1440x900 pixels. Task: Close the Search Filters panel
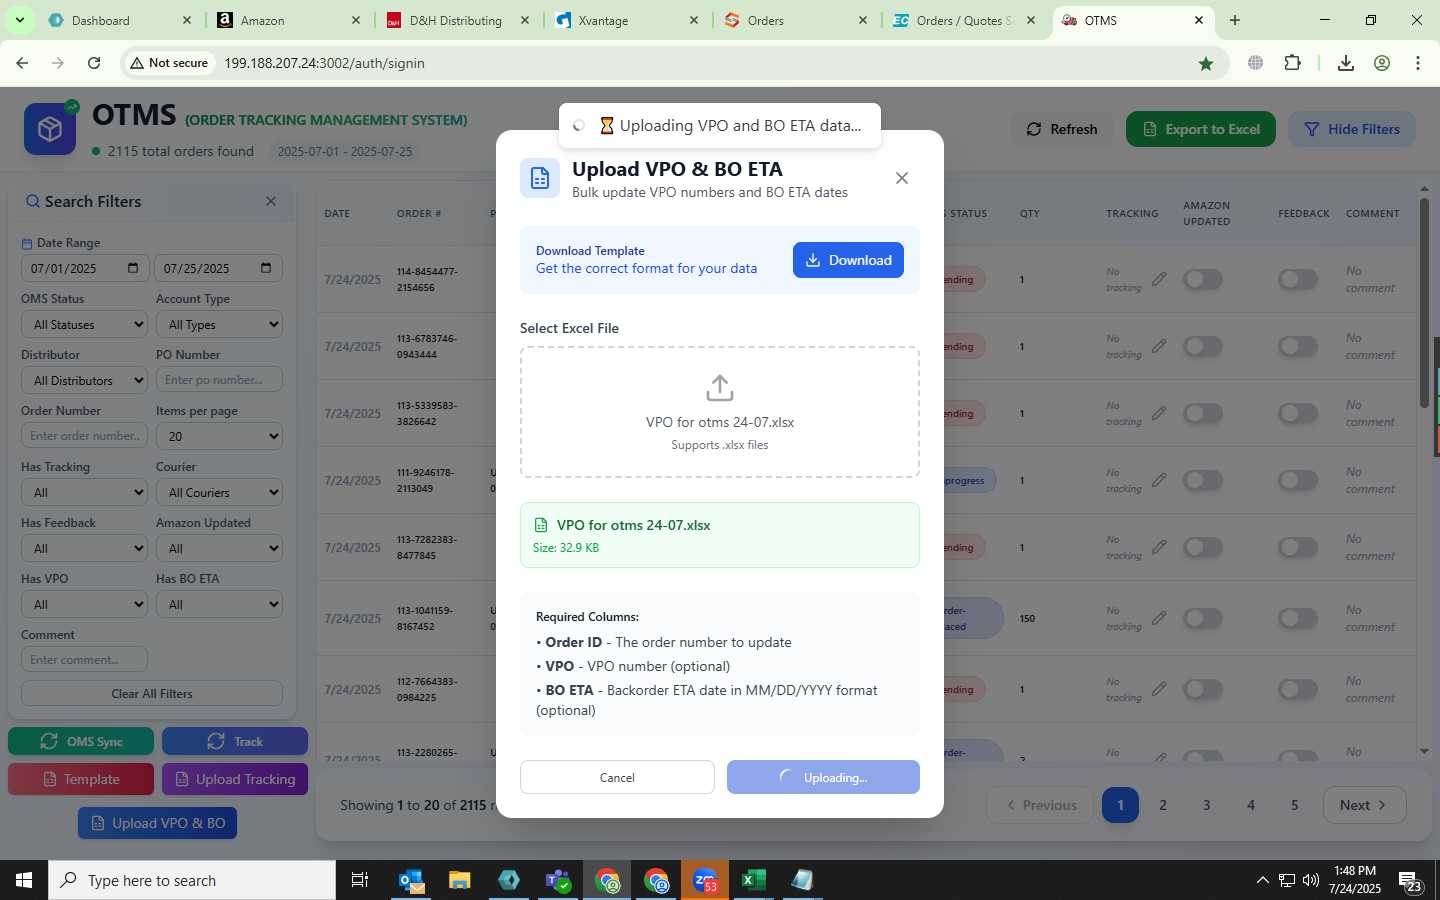tap(270, 201)
